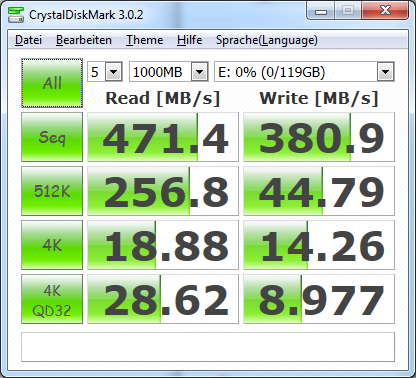This screenshot has height=378, width=416.
Task: Start the 4K benchmark
Action: (52, 245)
